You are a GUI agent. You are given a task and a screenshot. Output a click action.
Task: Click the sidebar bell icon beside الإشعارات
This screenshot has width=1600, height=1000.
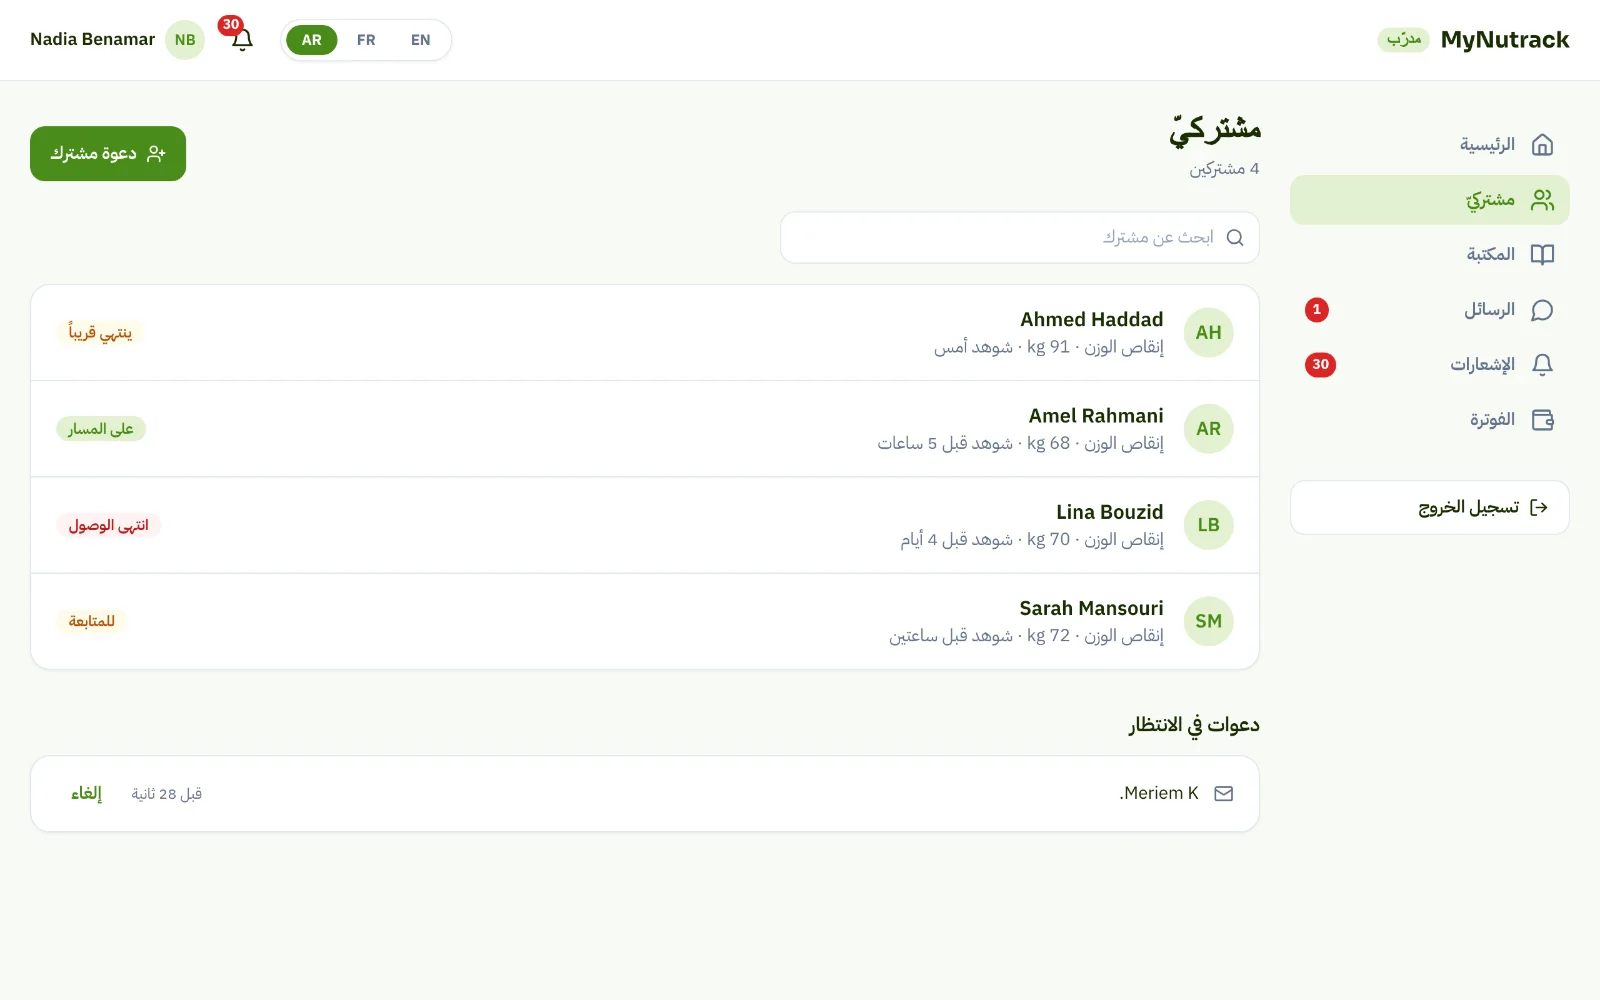point(1543,365)
